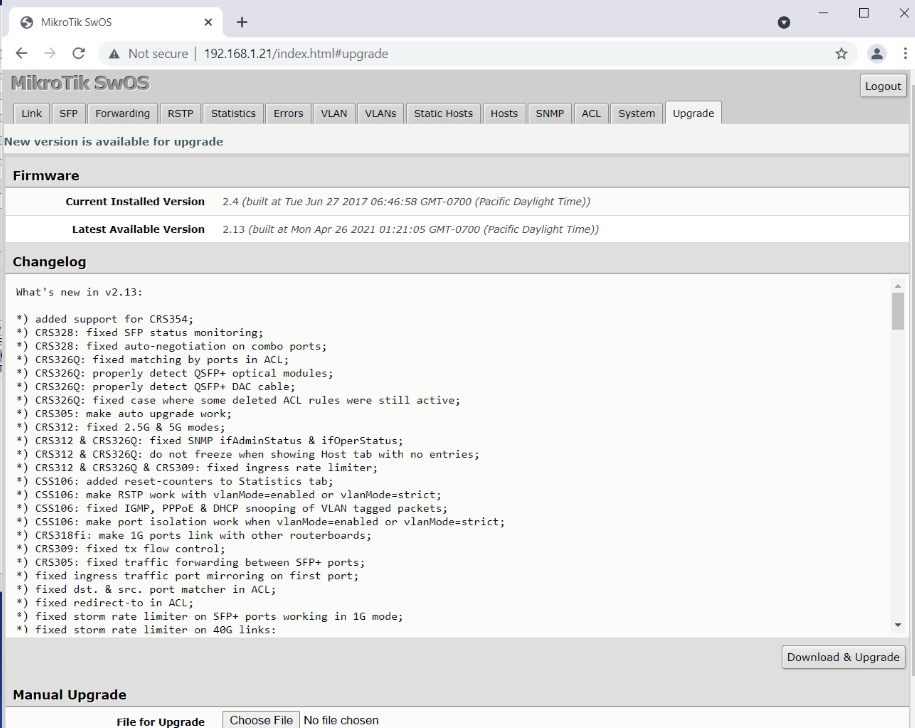Click Choose File for manual upgrade
Screen dimensions: 915x728
[261, 720]
